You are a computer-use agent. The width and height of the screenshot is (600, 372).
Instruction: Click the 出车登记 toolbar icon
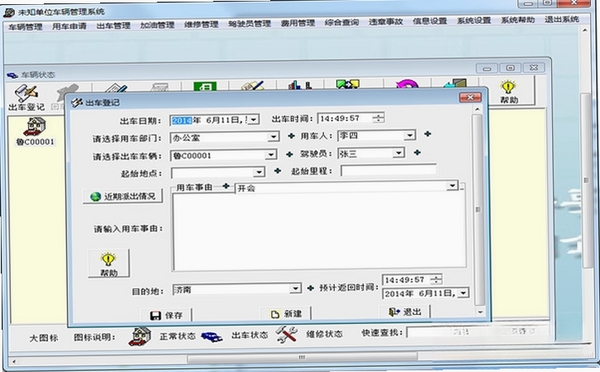pyautogui.click(x=26, y=98)
